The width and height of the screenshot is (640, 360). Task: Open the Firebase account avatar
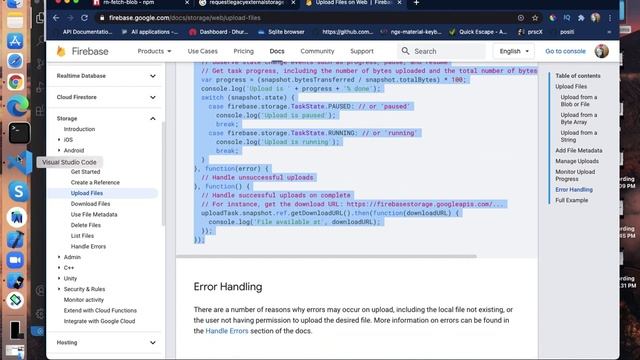click(x=602, y=51)
